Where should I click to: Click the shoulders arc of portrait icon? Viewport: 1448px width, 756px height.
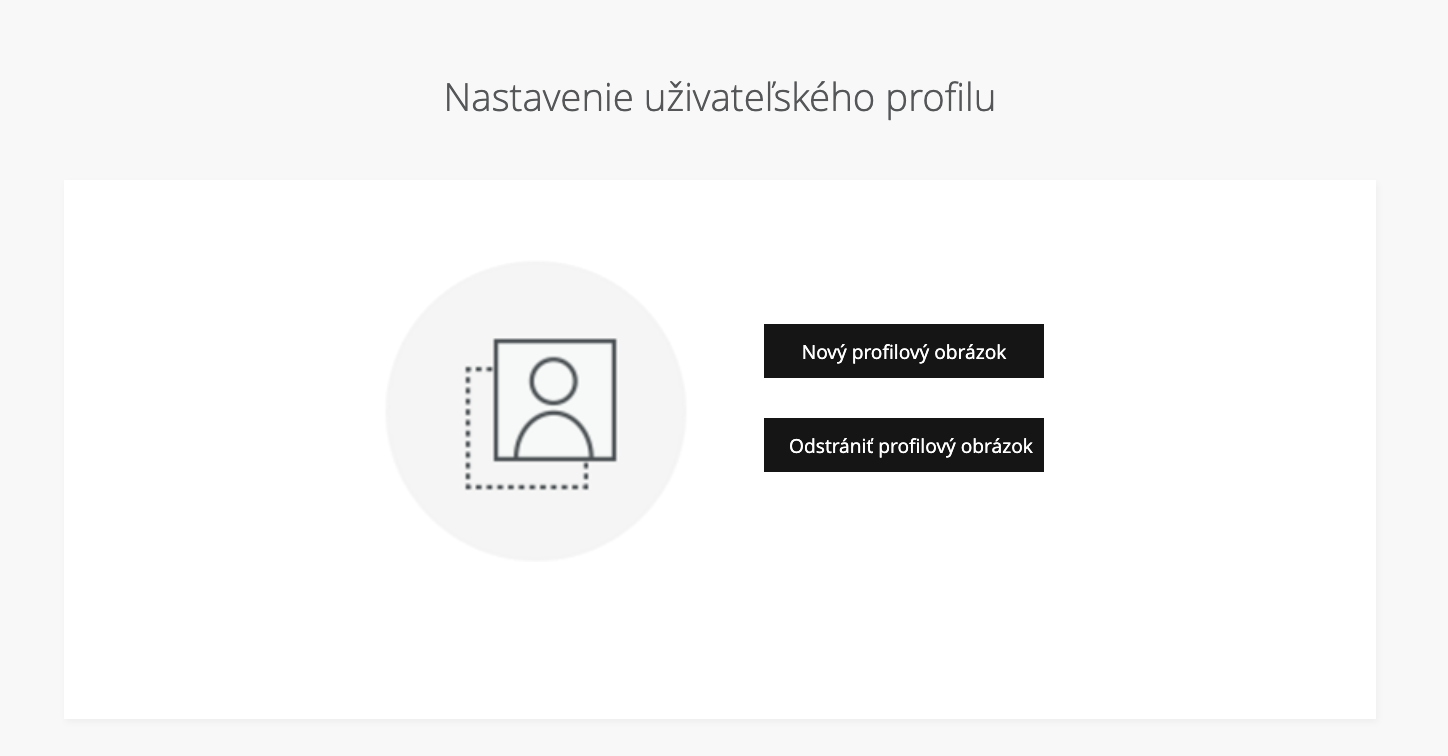(554, 432)
